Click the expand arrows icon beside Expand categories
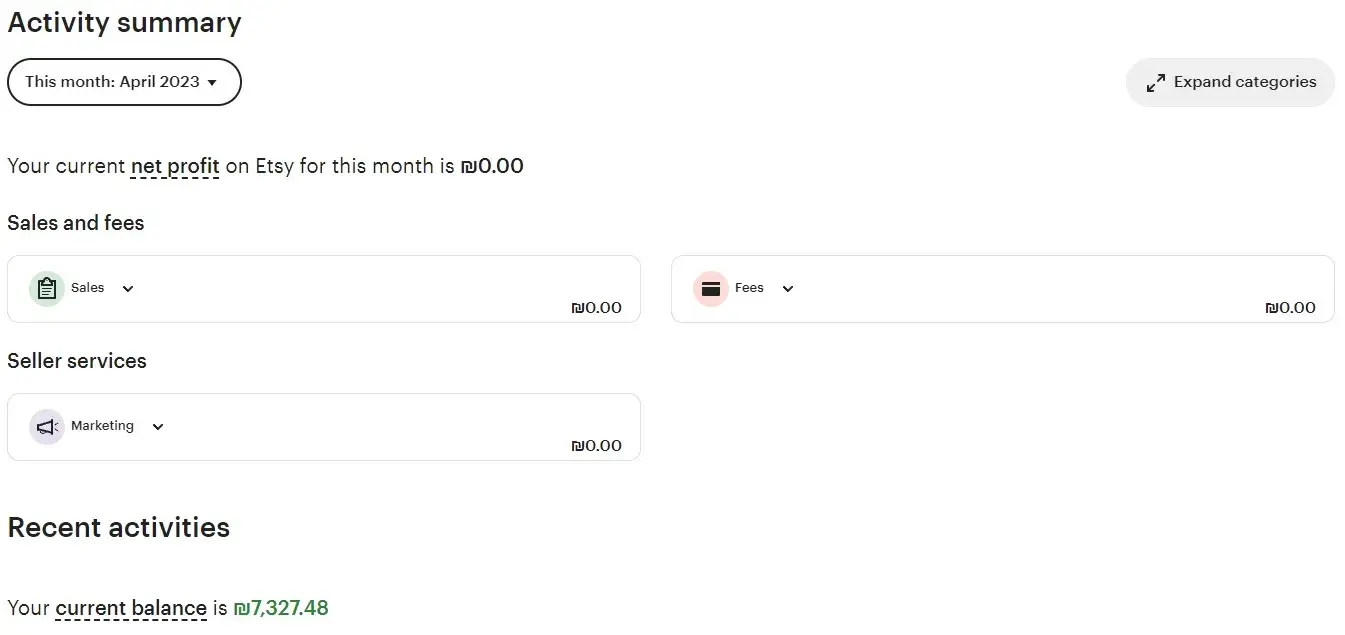 (x=1156, y=83)
